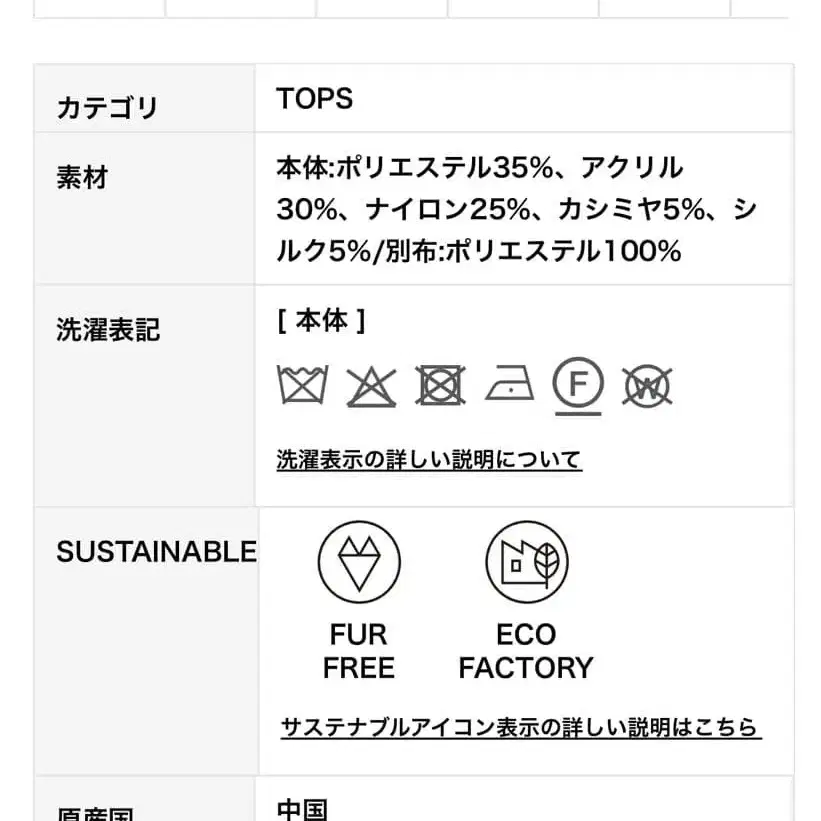821x821 pixels.
Task: Click the [ 本体 ] heading
Action: point(321,320)
